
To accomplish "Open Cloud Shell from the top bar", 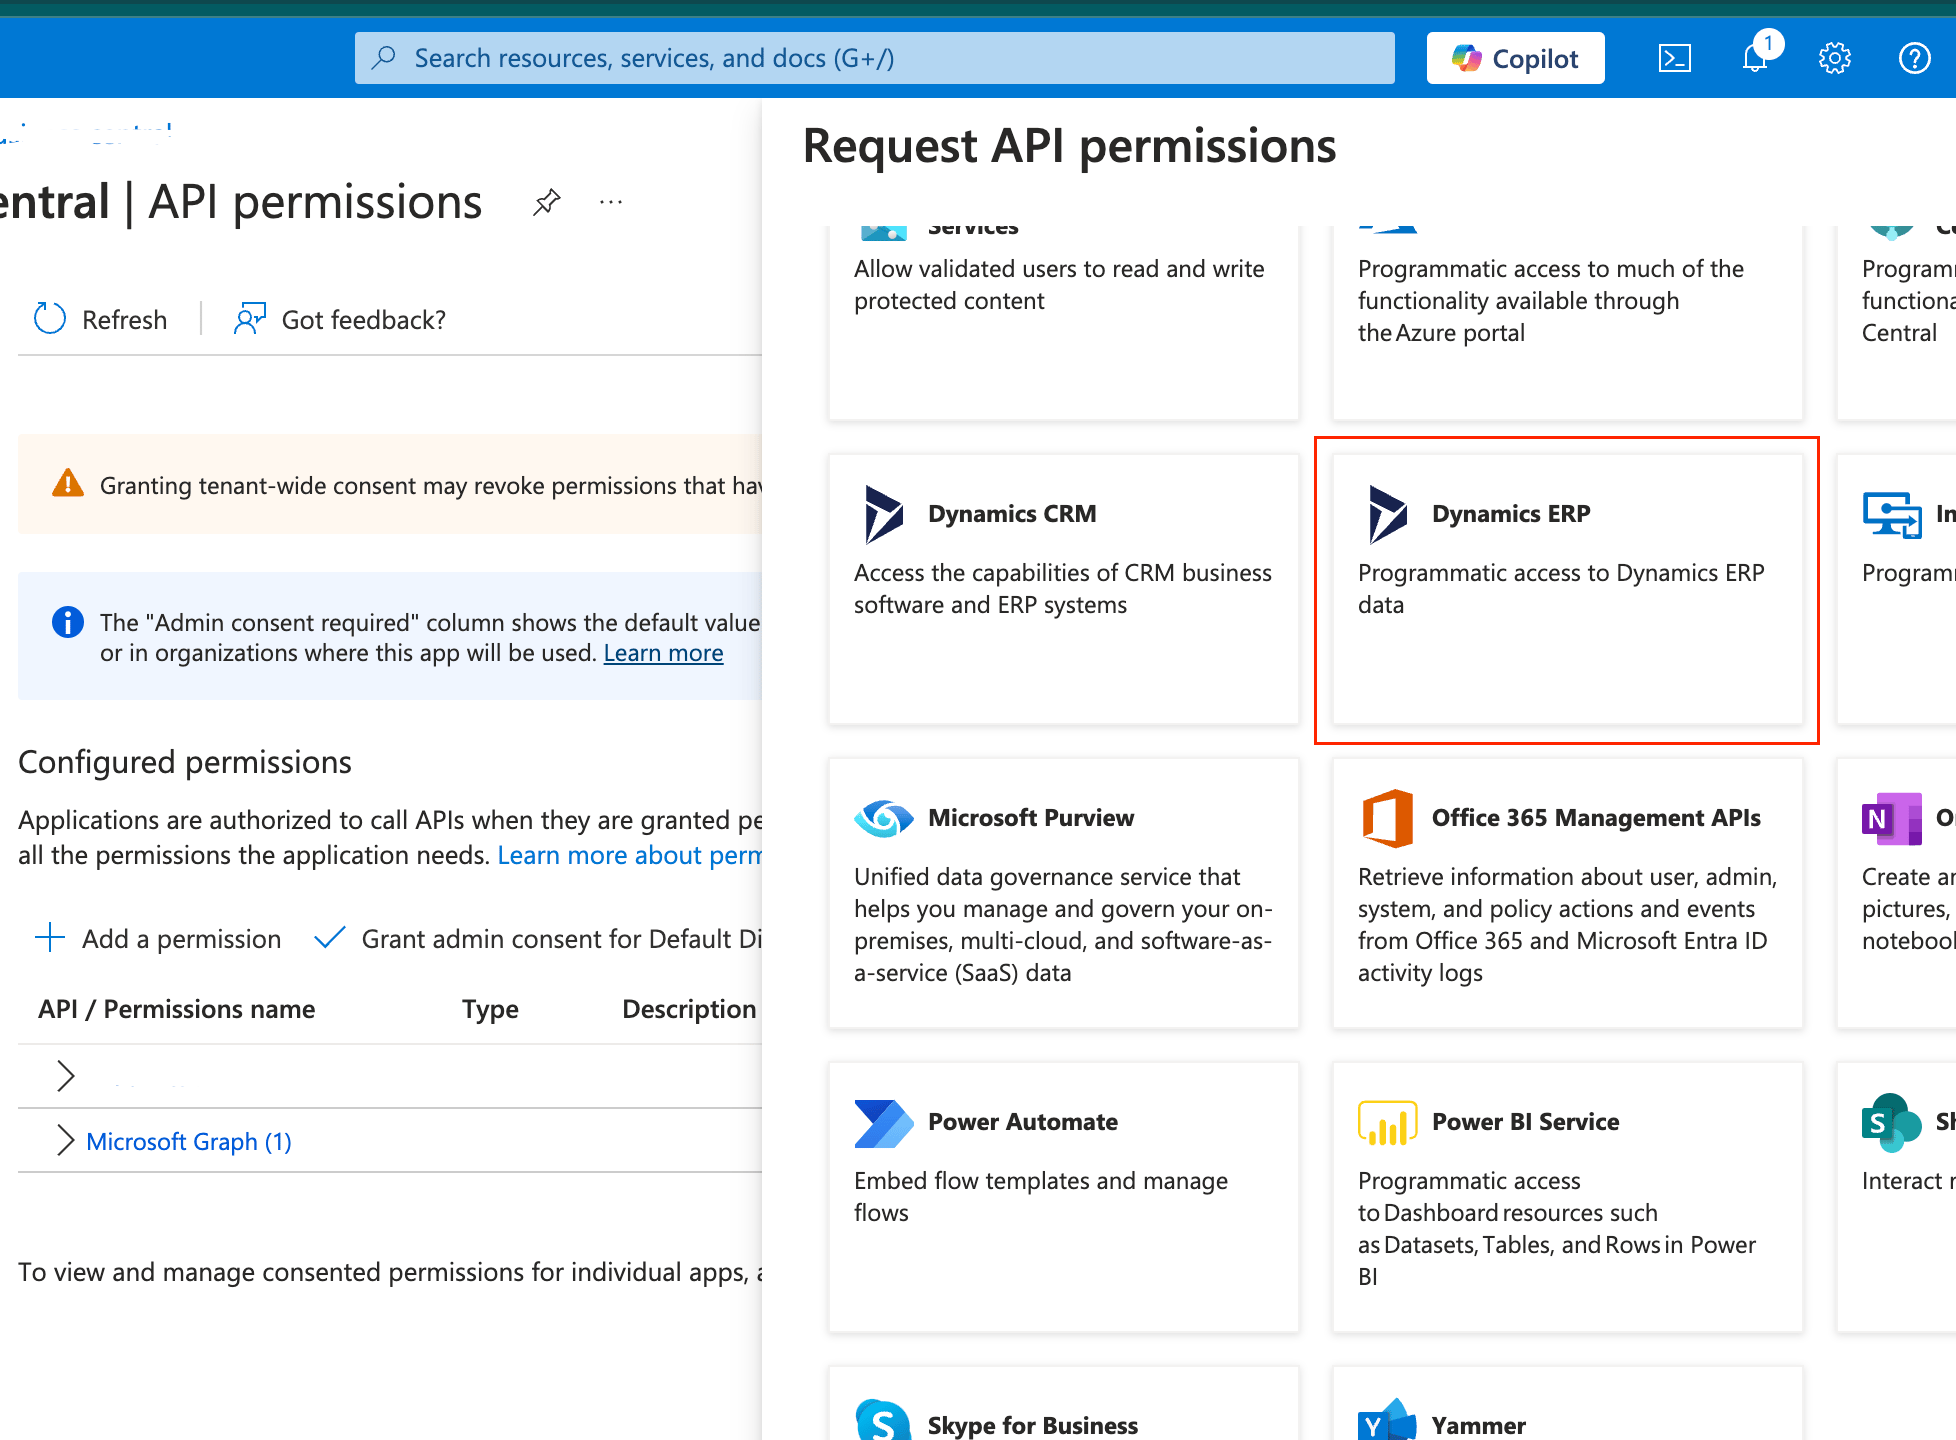I will point(1675,58).
